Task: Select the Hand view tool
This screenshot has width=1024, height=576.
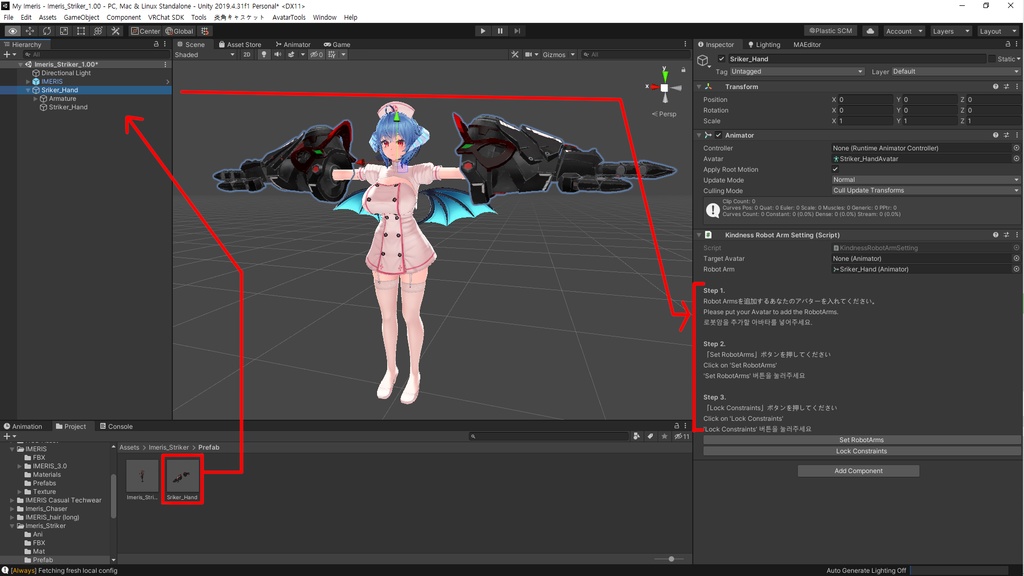Action: point(12,31)
